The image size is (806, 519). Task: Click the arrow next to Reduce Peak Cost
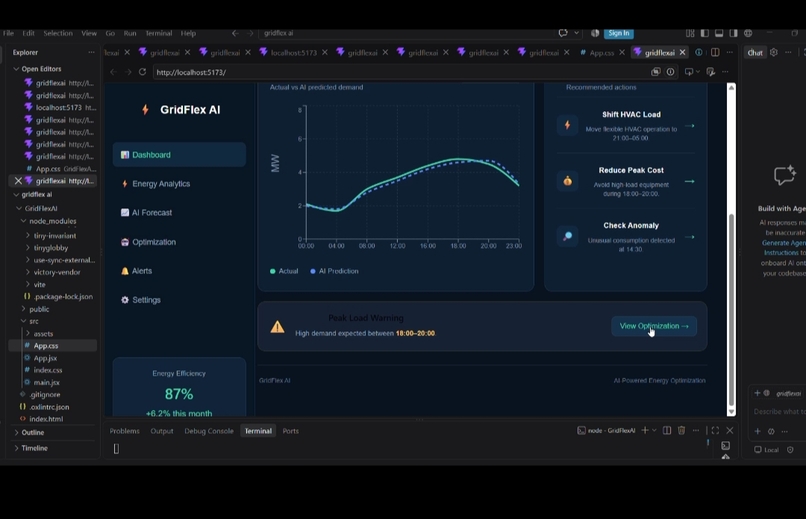690,181
